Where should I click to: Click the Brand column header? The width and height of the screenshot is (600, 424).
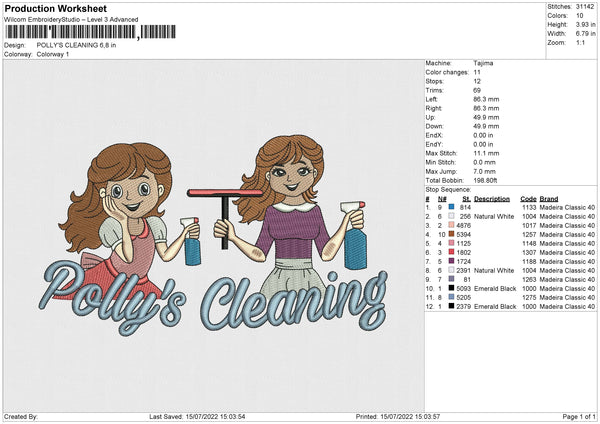tap(549, 199)
